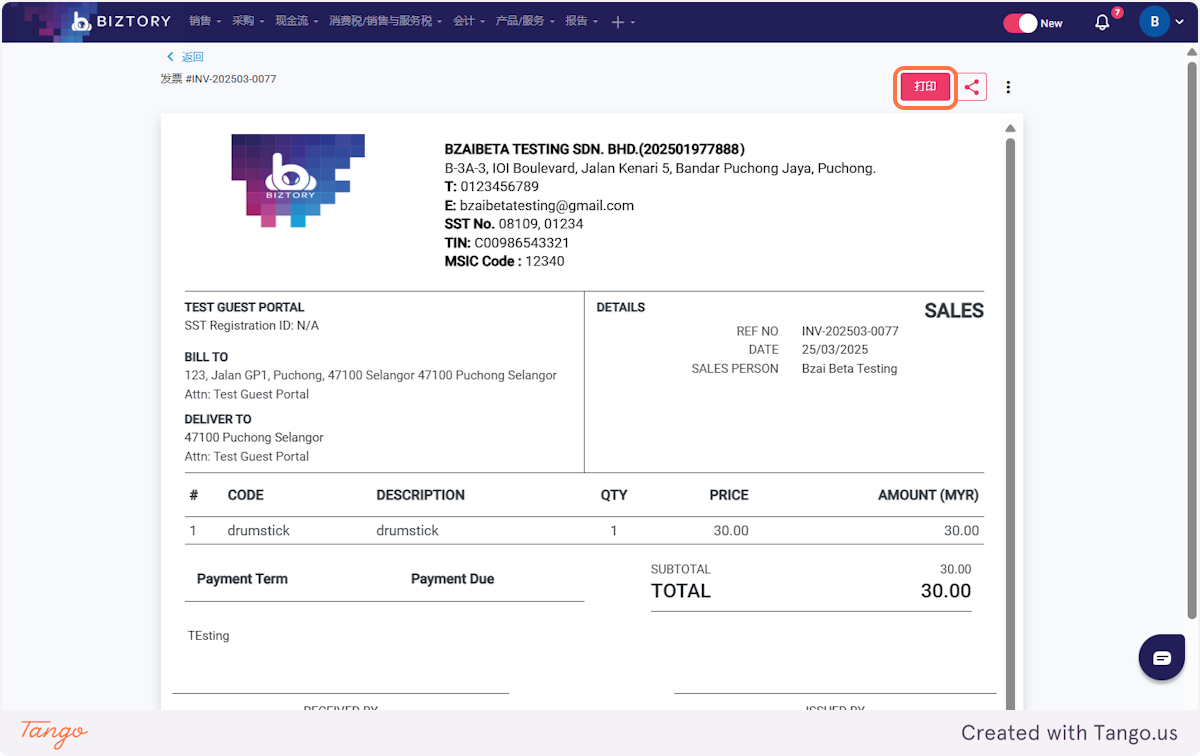Click the TEsting remark text
This screenshot has width=1200, height=756.
click(x=209, y=636)
